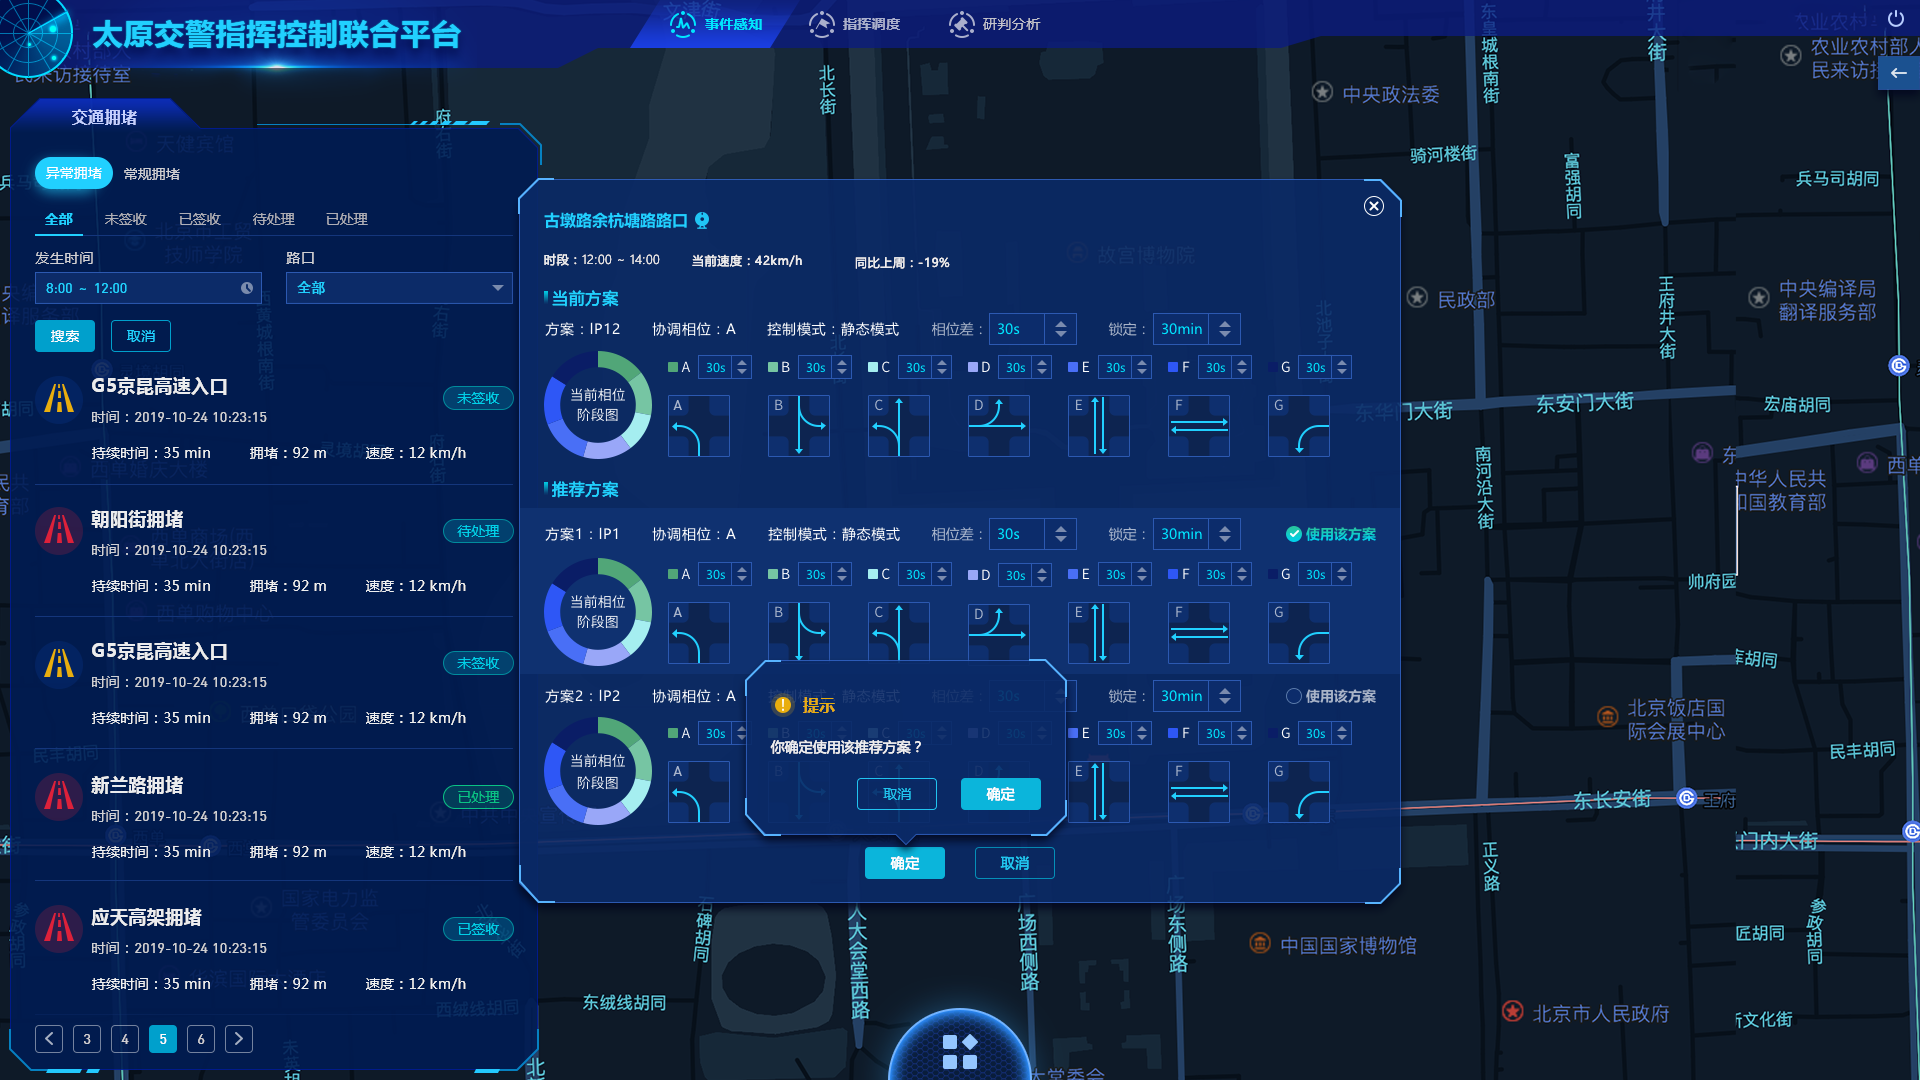Click the 搜索 button
Screen dimensions: 1920x1080
65,336
